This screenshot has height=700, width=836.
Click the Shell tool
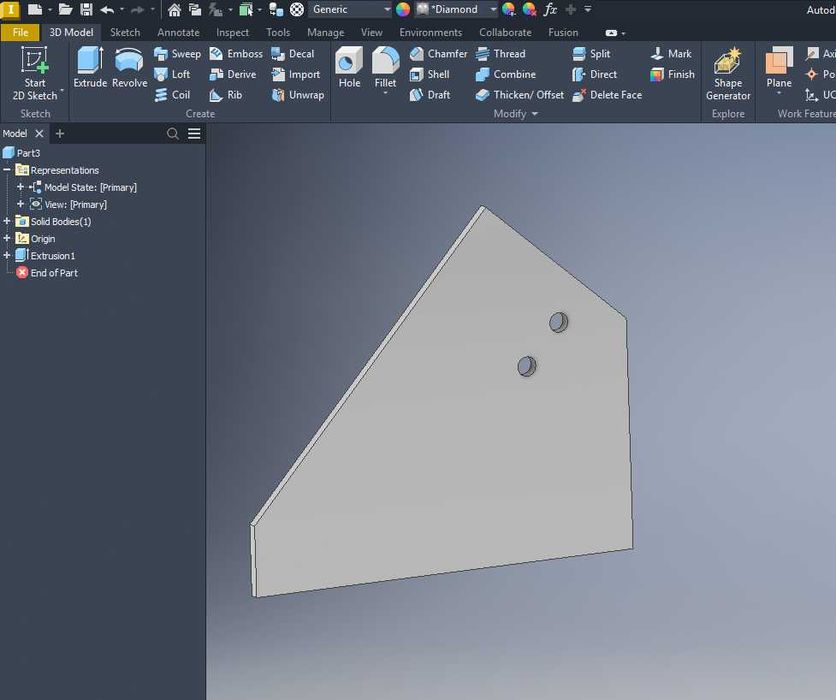click(x=430, y=75)
